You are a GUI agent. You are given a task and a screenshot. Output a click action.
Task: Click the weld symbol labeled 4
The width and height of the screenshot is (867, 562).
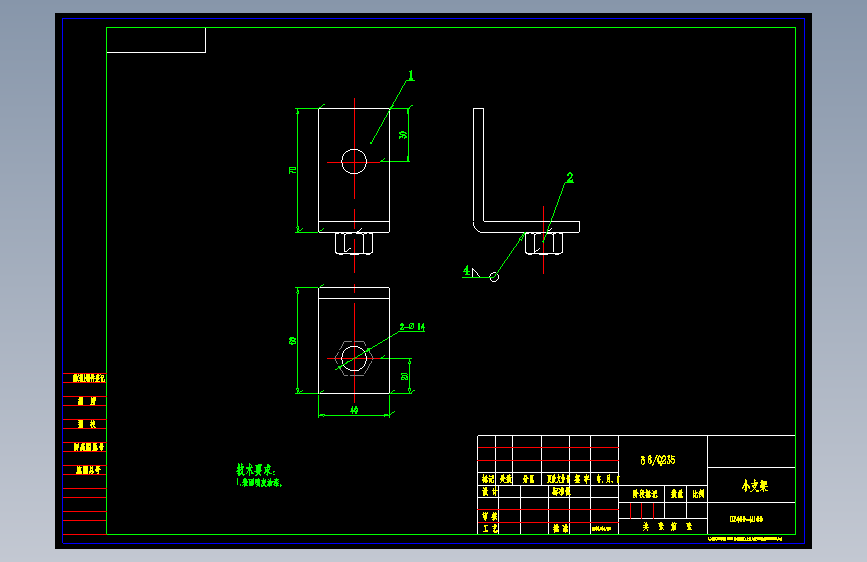[472, 272]
